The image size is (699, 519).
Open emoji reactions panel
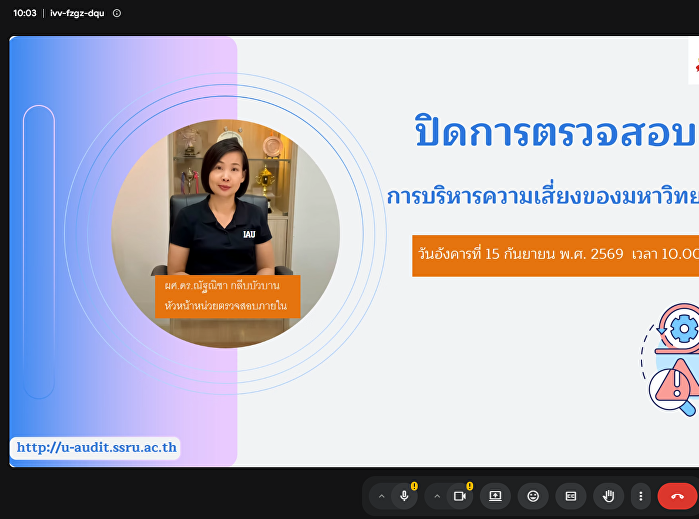point(533,496)
